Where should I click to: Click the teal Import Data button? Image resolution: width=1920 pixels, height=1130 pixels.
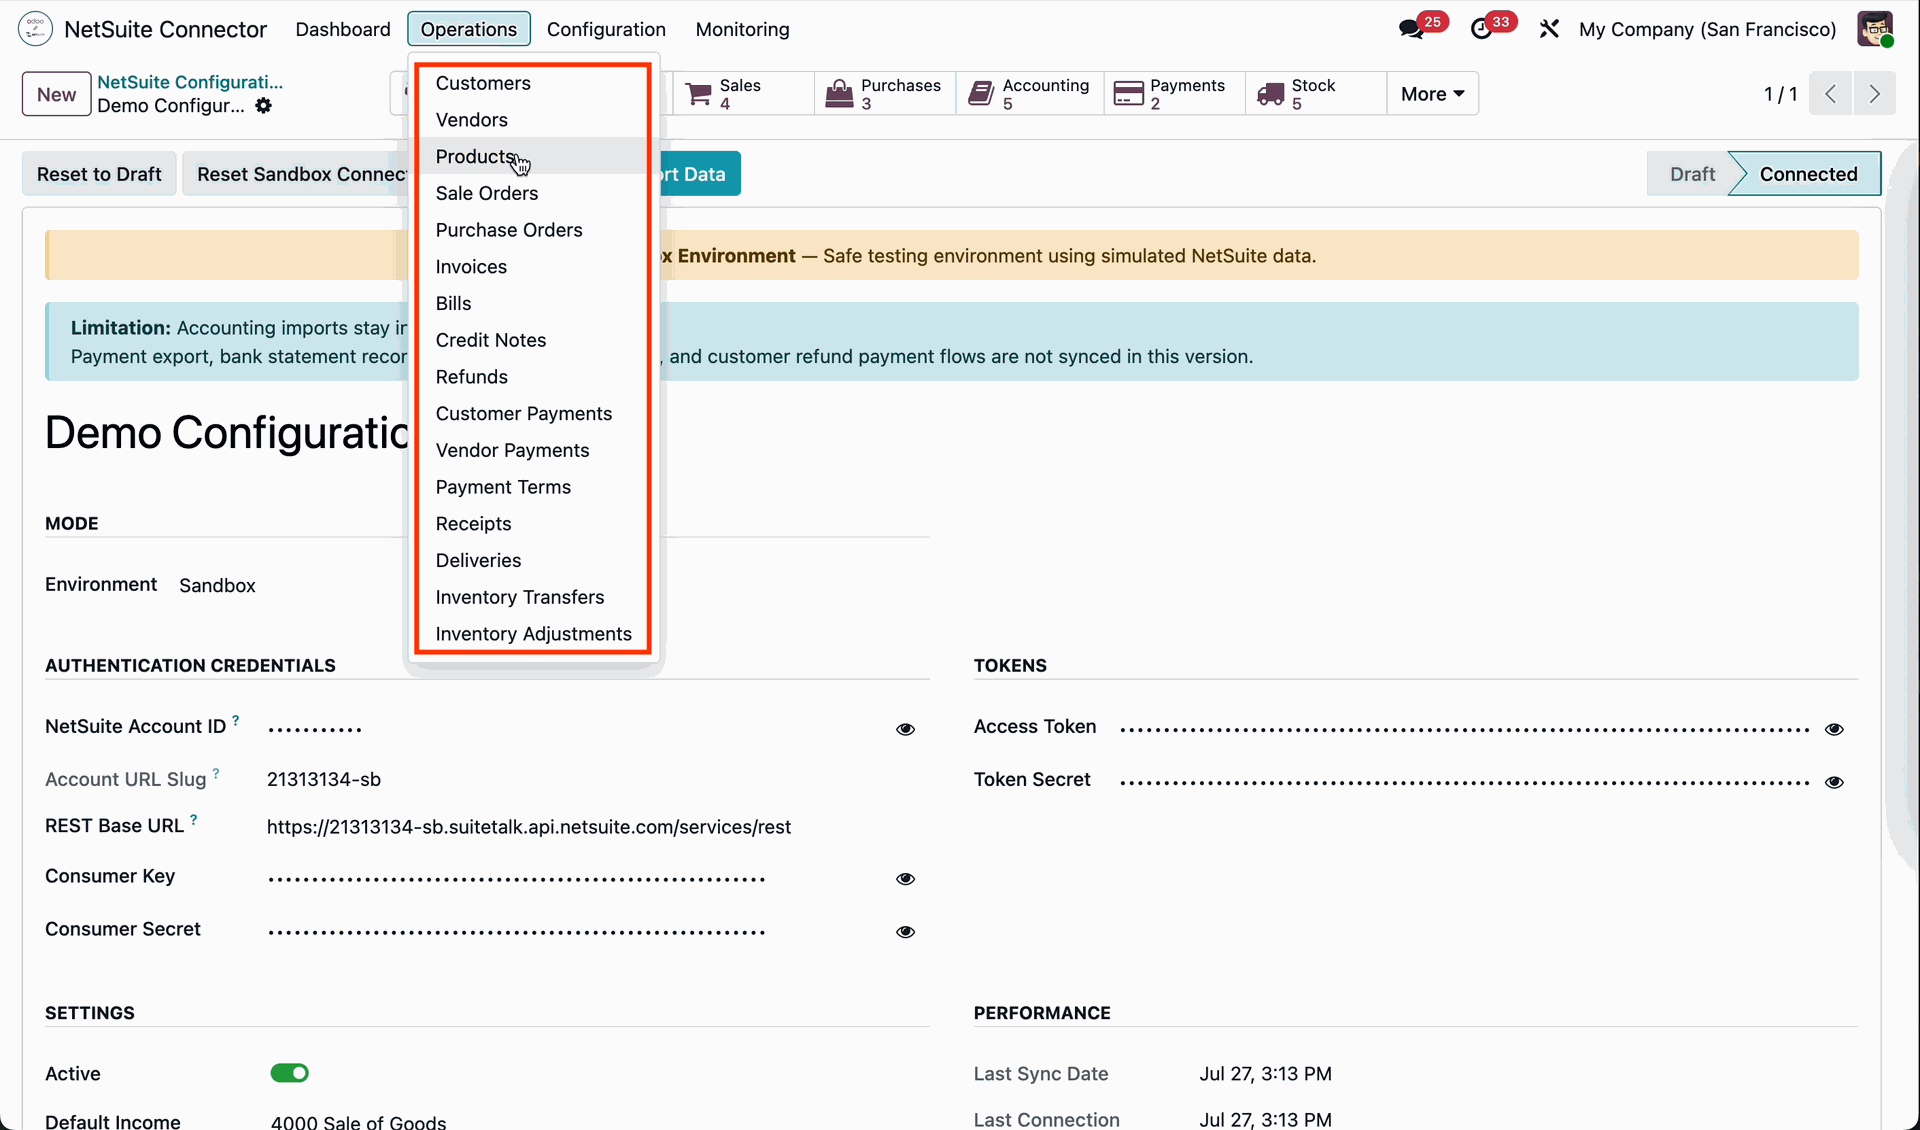point(700,174)
